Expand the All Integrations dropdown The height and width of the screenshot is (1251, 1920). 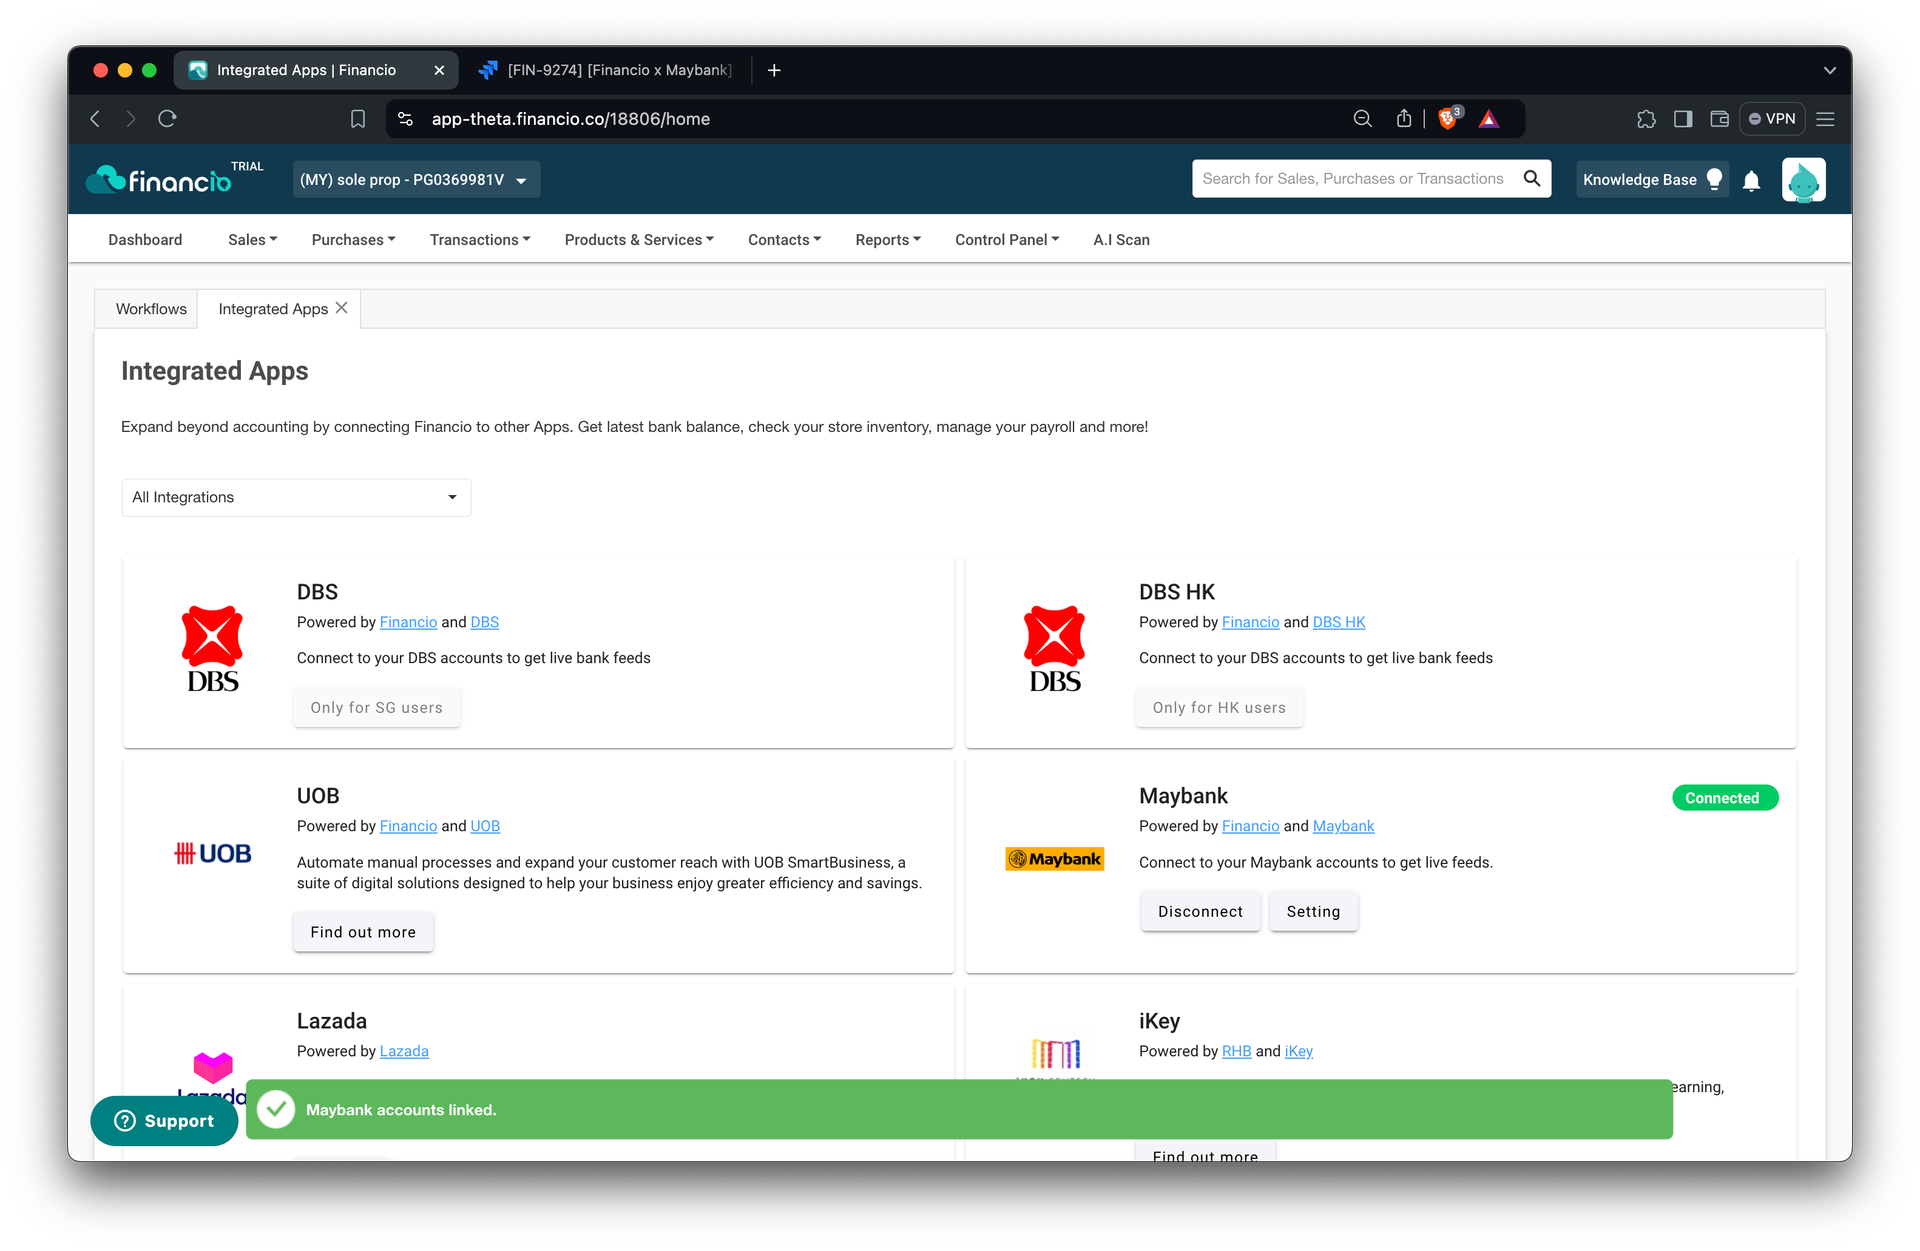pos(296,497)
